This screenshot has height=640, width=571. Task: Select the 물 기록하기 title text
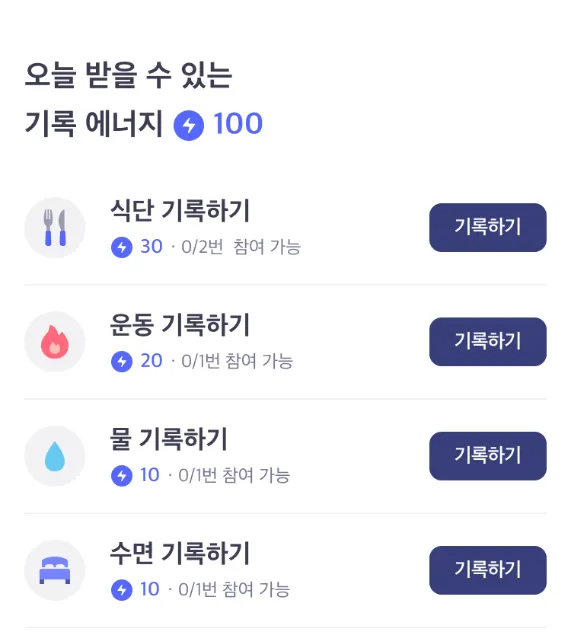[x=169, y=439]
